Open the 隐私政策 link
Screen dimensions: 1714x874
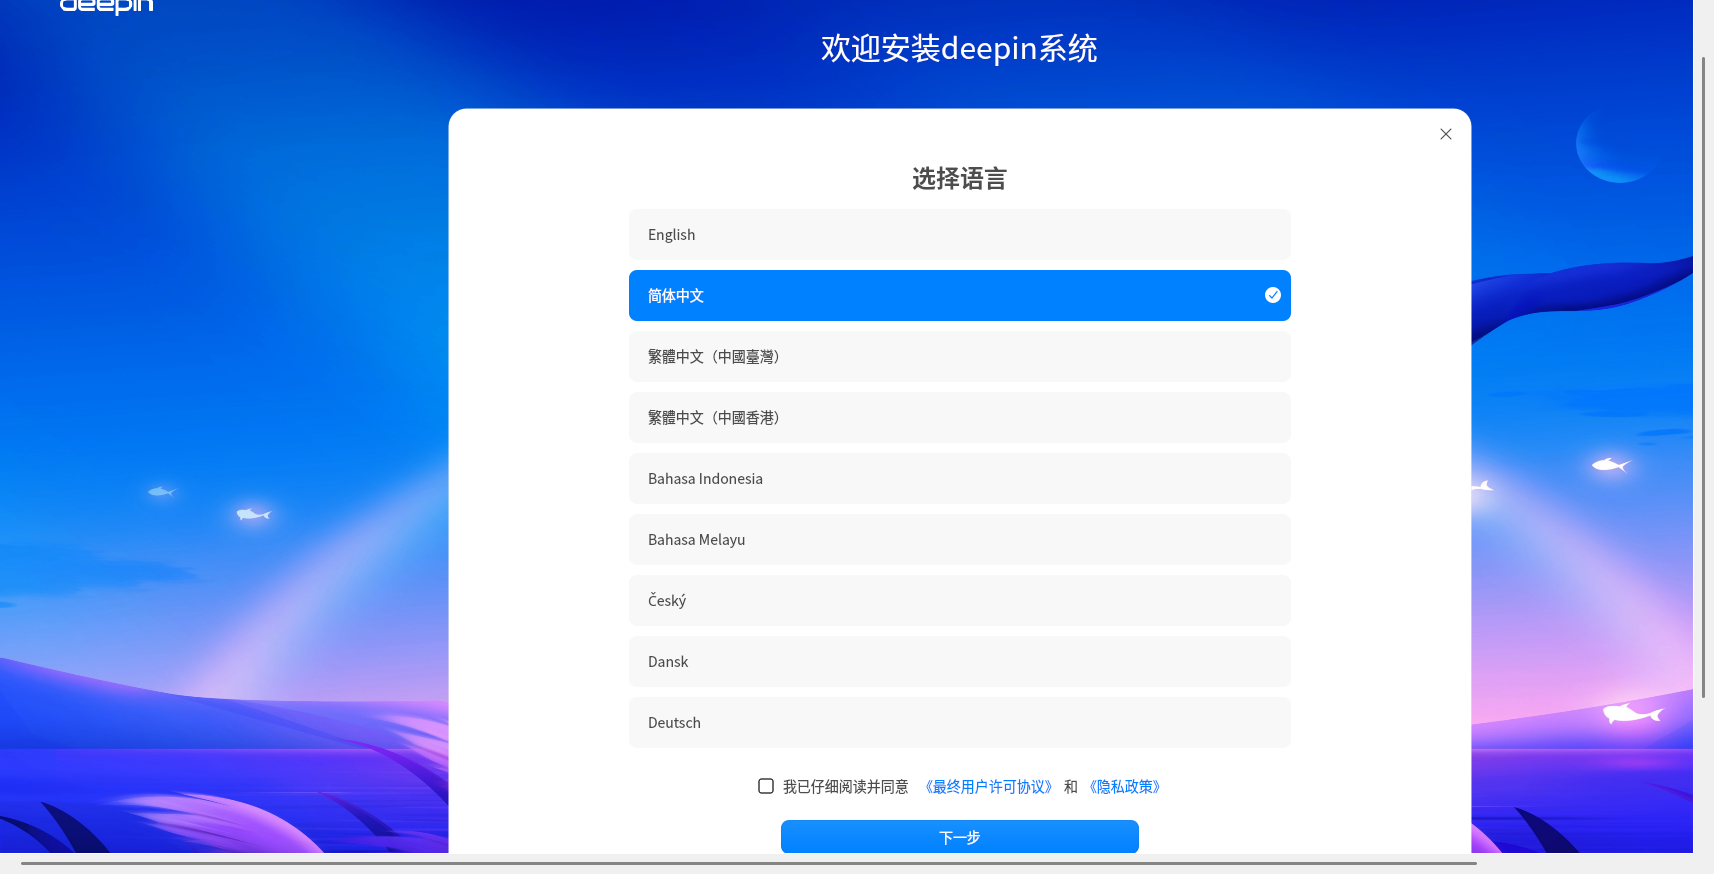pos(1124,787)
